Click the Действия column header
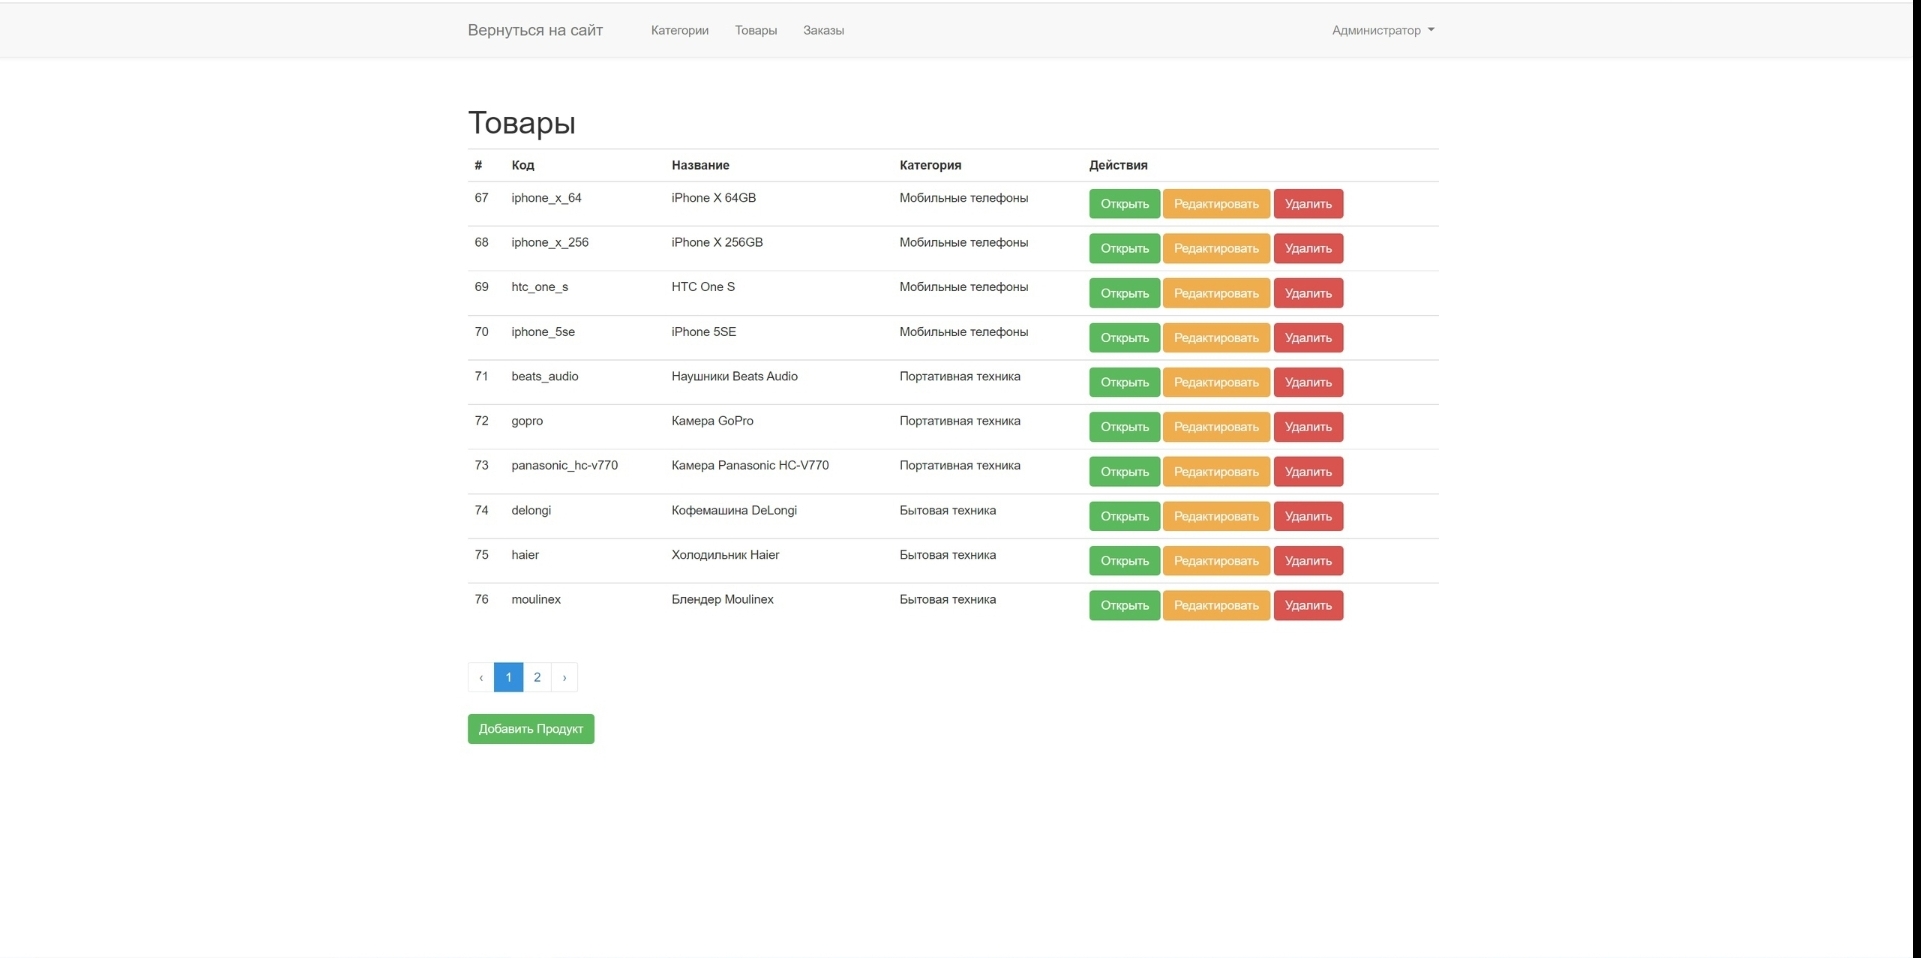The width and height of the screenshot is (1921, 958). click(x=1118, y=165)
